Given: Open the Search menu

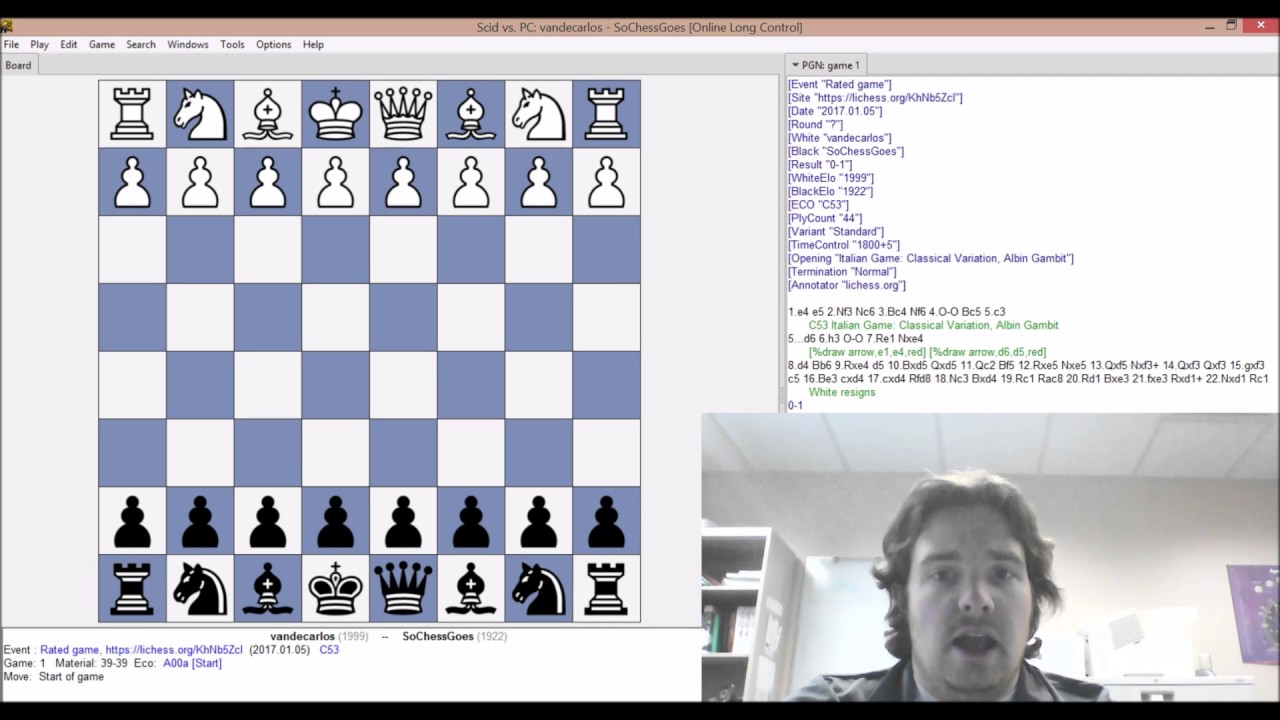Looking at the screenshot, I should point(141,44).
